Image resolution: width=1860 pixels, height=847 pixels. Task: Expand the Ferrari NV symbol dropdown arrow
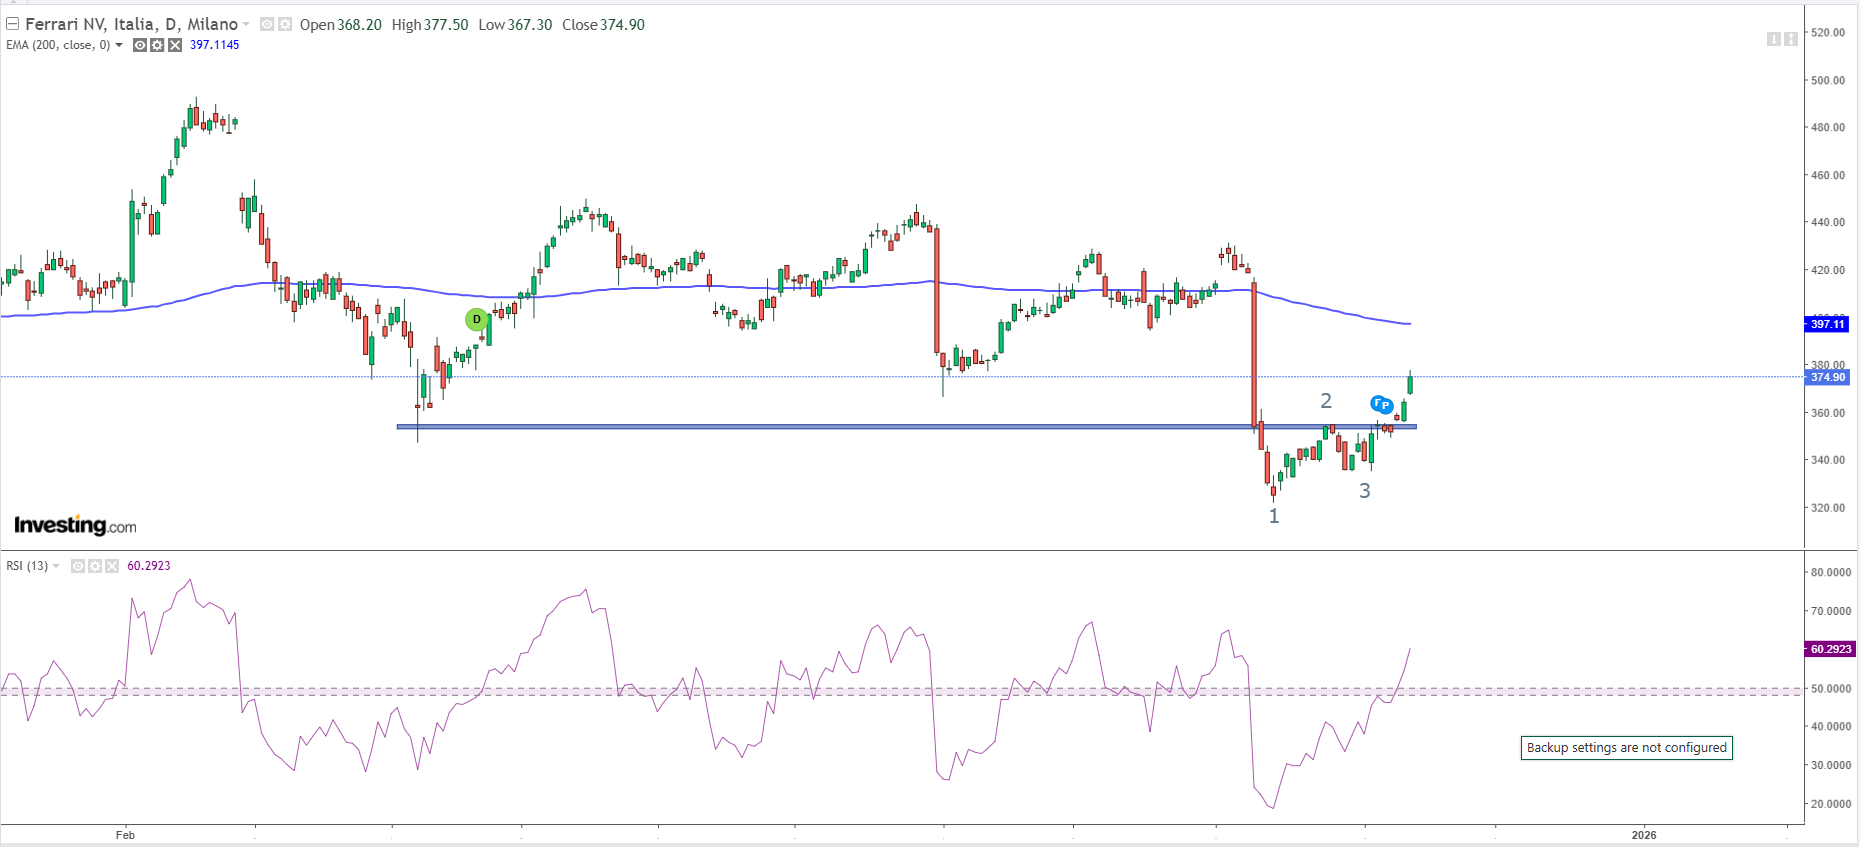click(246, 24)
